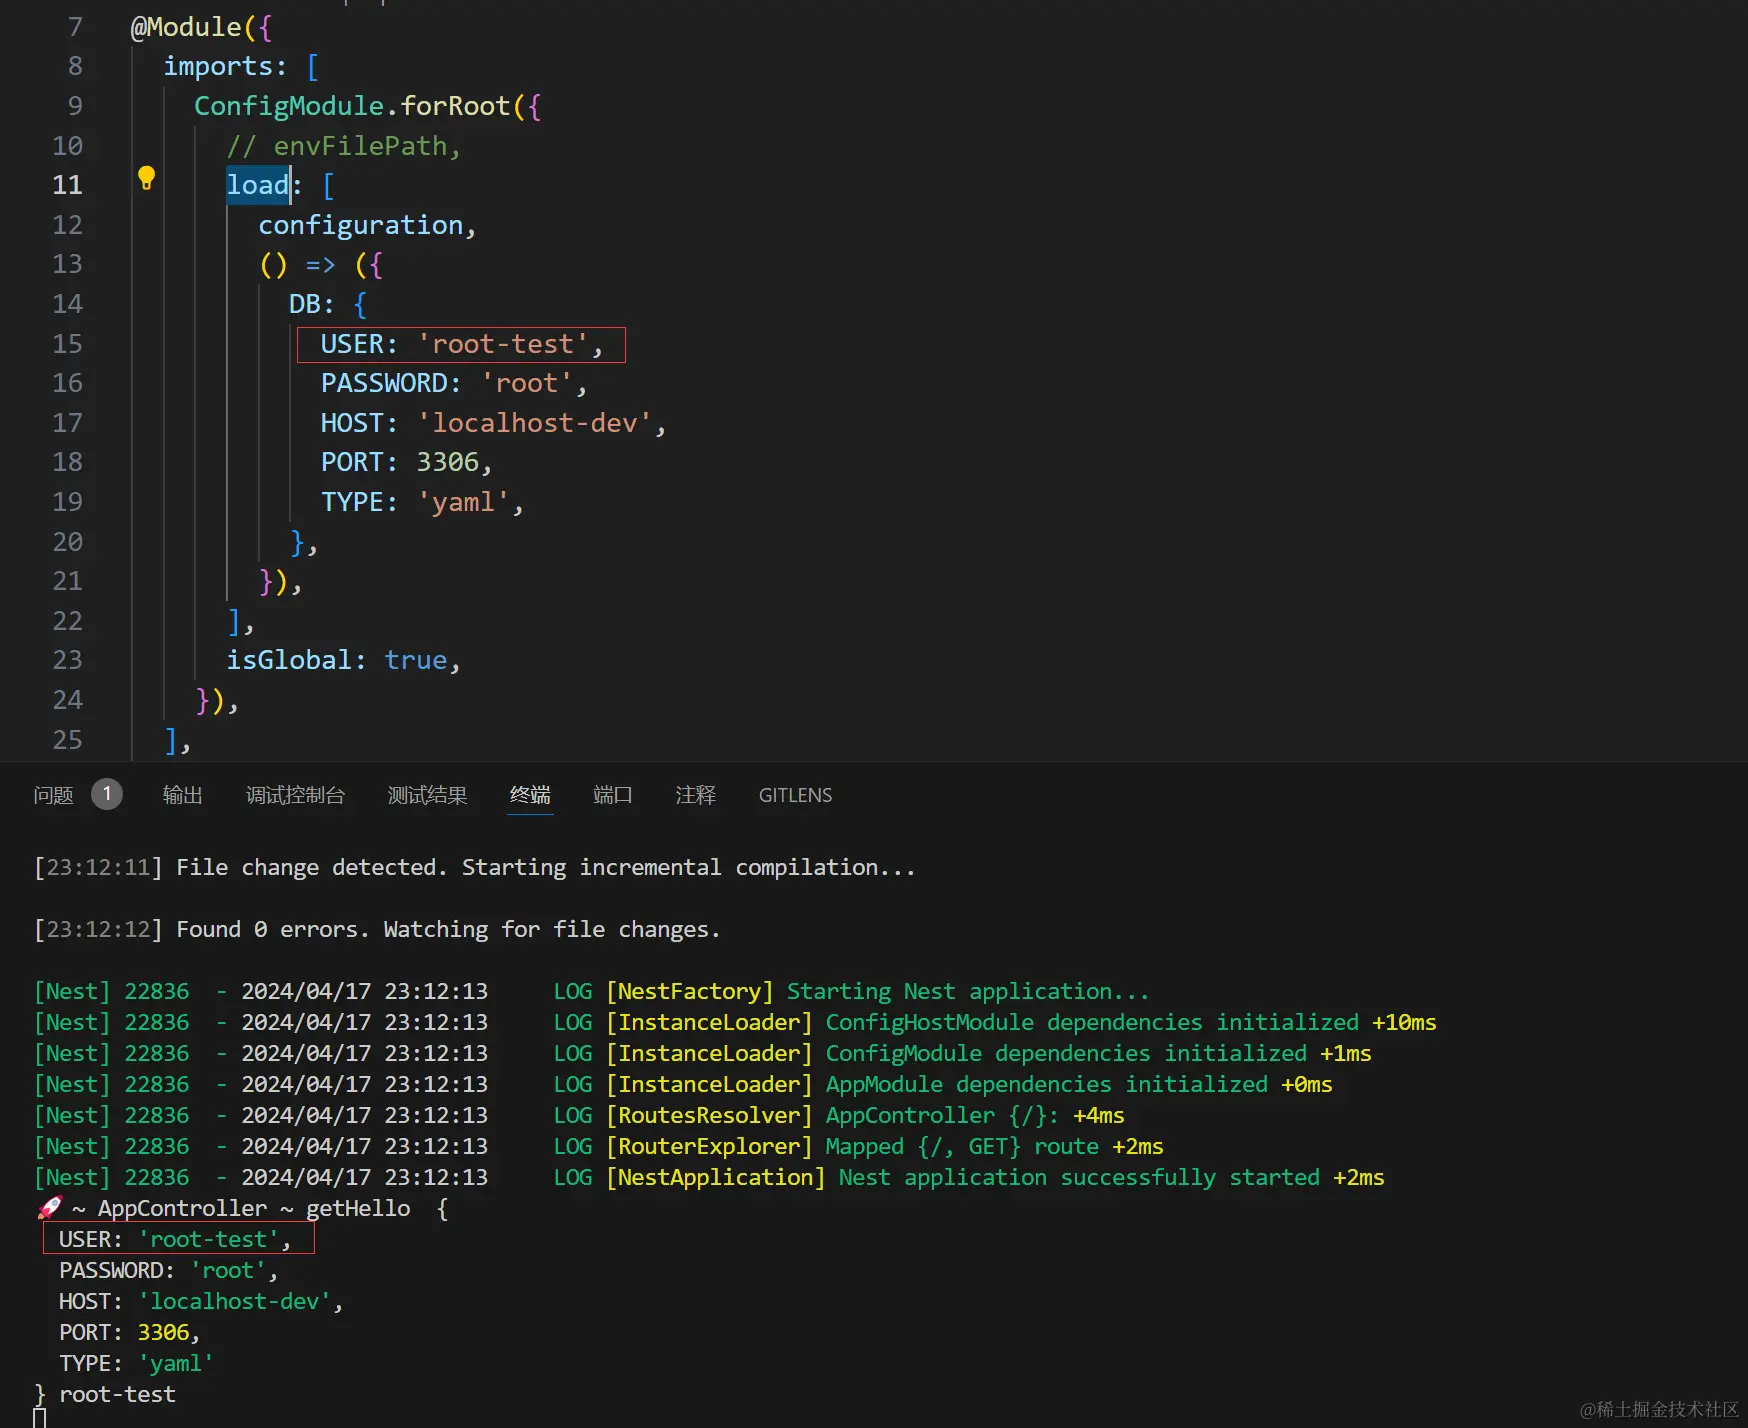The width and height of the screenshot is (1748, 1428).
Task: Click the @Module decorator in the editor
Action: [186, 27]
